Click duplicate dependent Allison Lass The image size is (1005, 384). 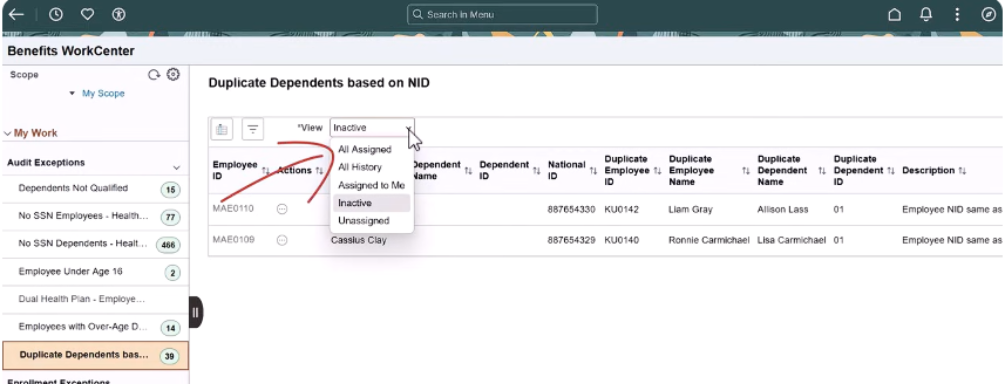783,209
